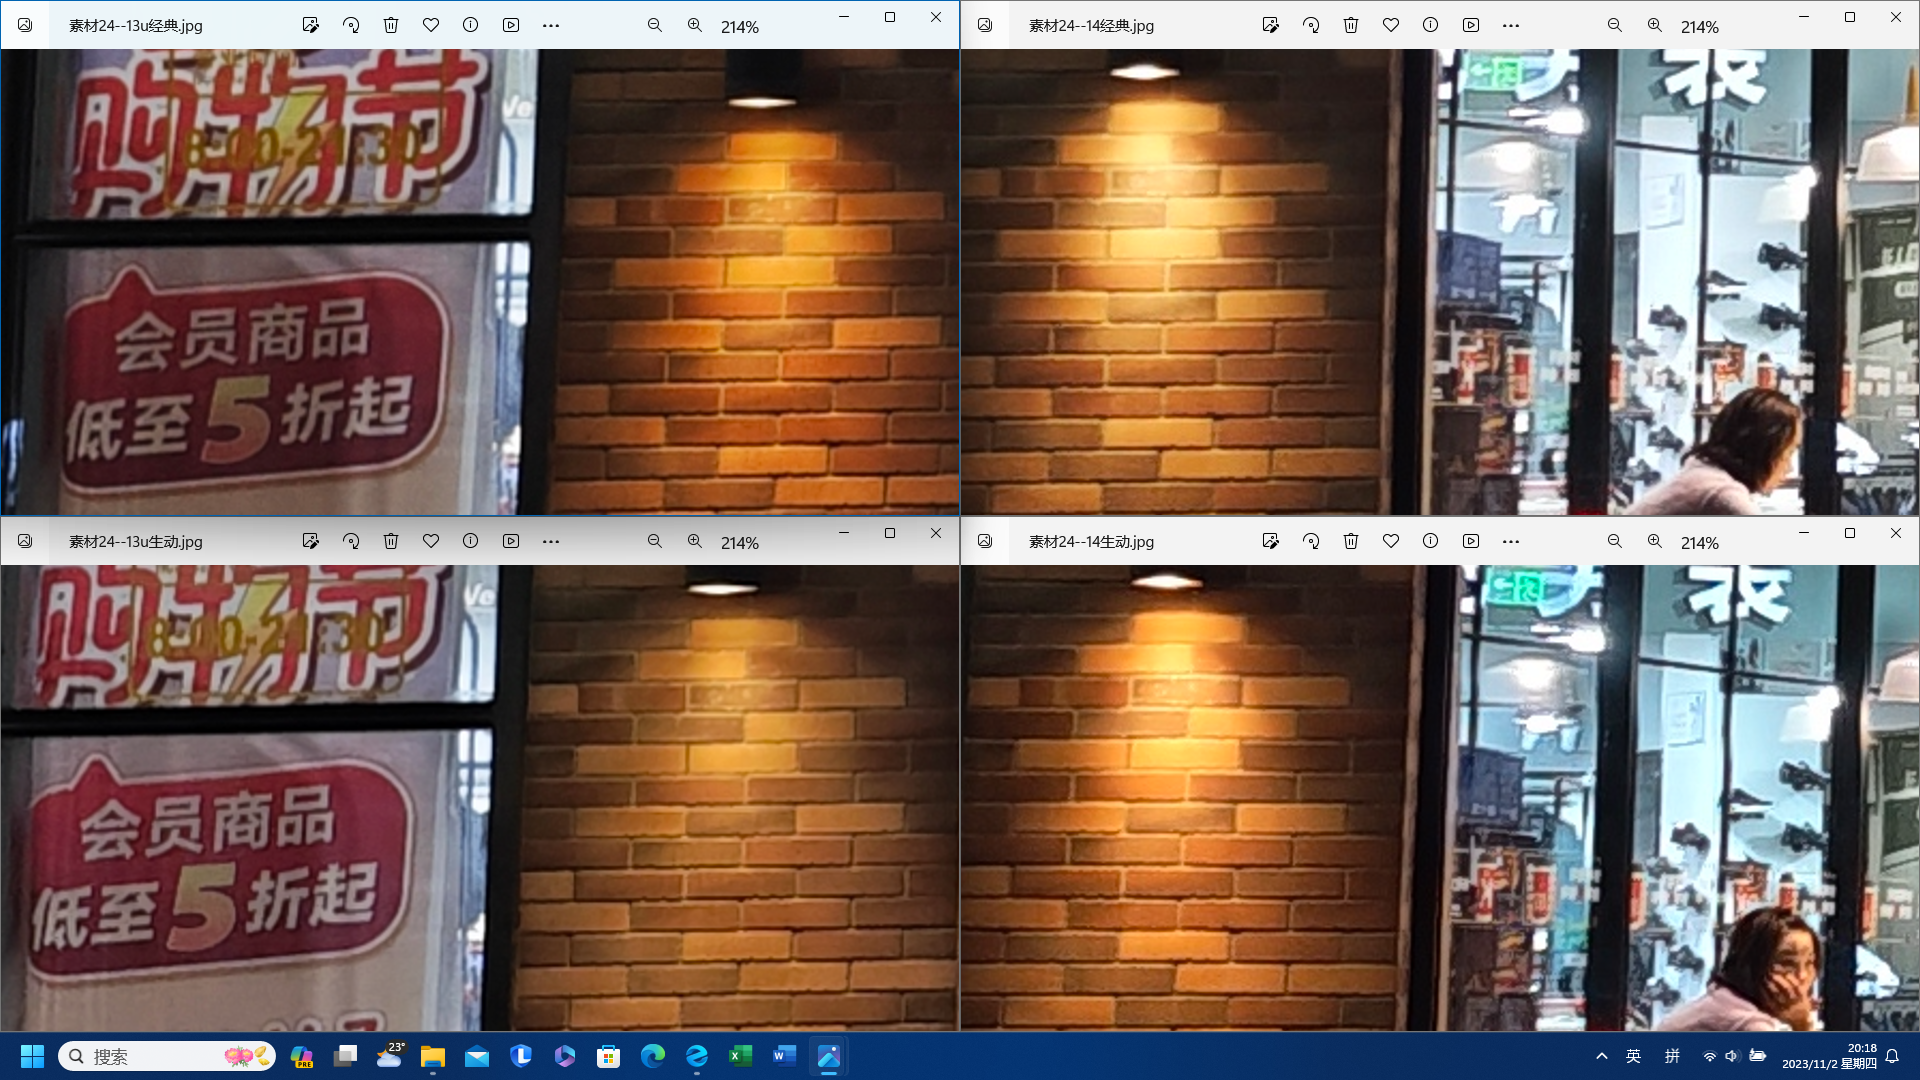Screen dimensions: 1920x1080
Task: Zoom out in 素材24--13u生动.jpg window
Action: pos(655,541)
